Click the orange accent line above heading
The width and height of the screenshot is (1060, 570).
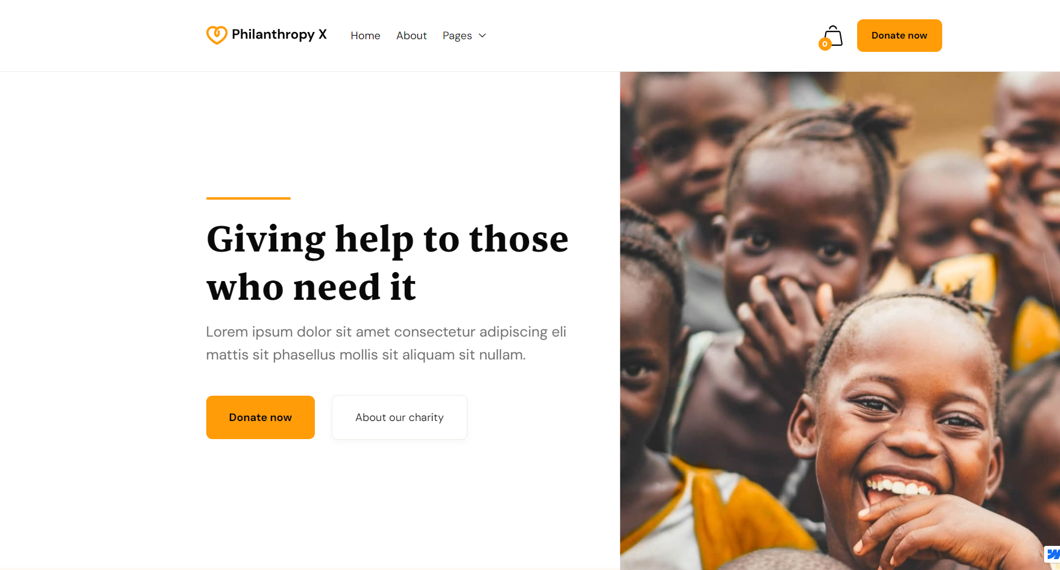248,198
